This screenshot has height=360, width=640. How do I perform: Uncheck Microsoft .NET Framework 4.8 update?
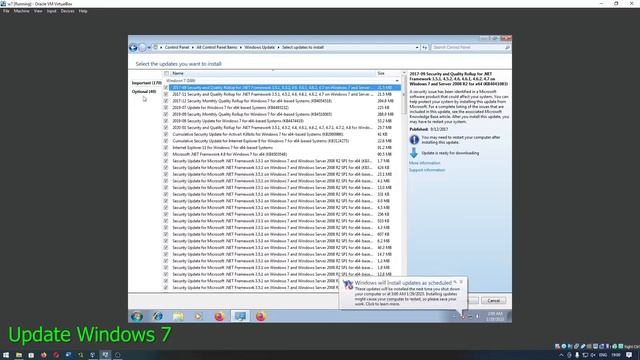pos(166,154)
